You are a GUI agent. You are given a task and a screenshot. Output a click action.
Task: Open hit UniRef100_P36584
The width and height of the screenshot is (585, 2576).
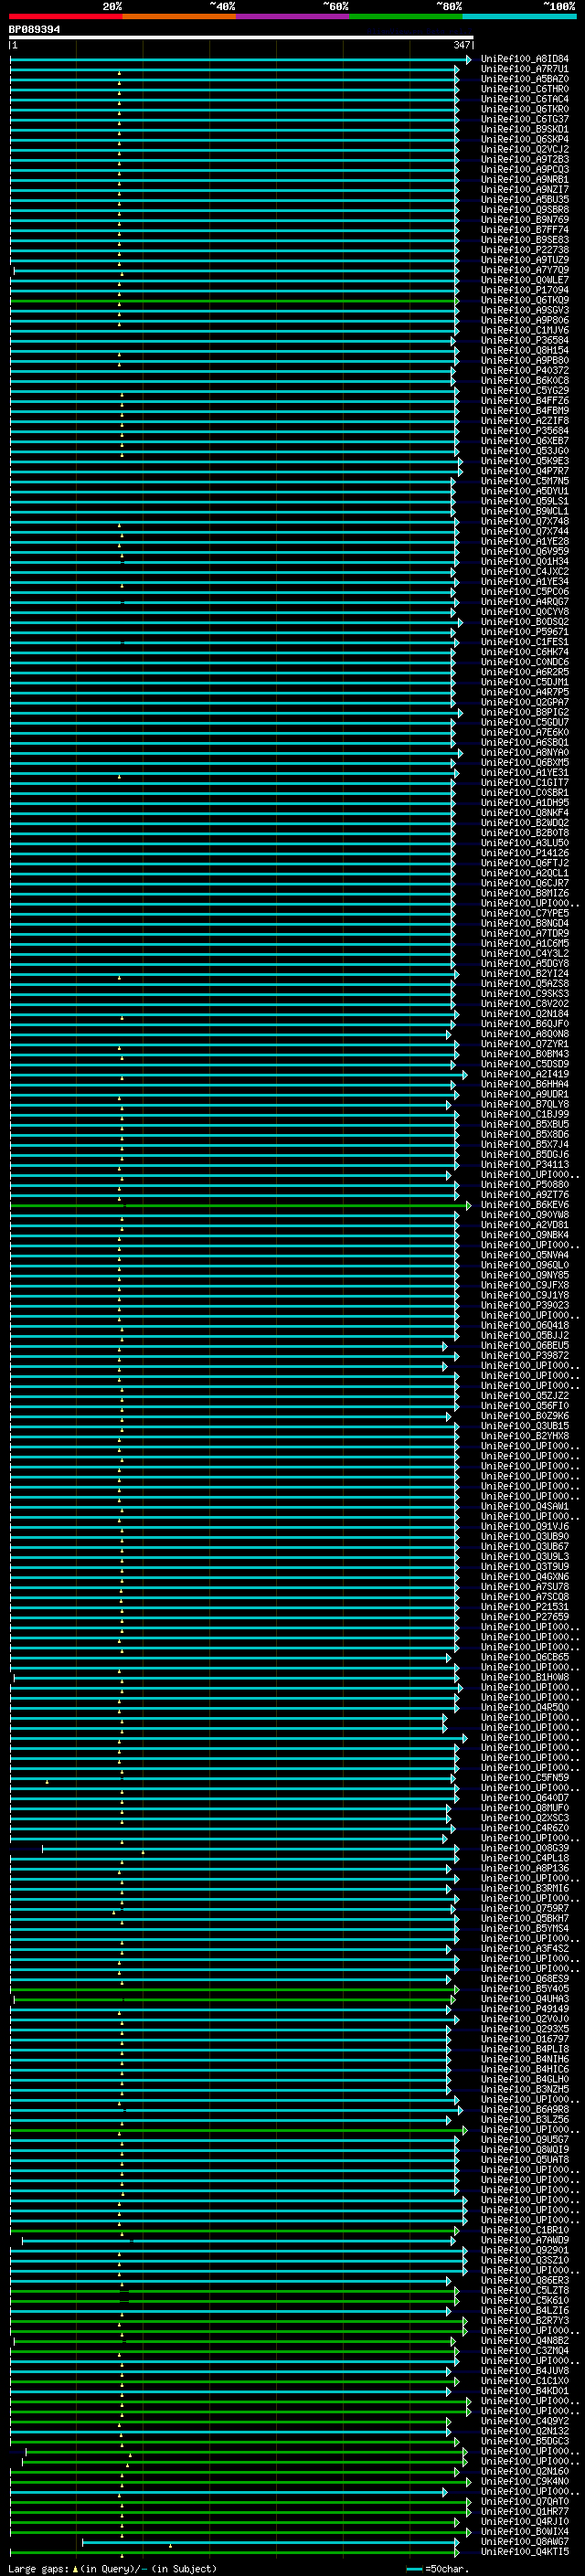(x=524, y=340)
